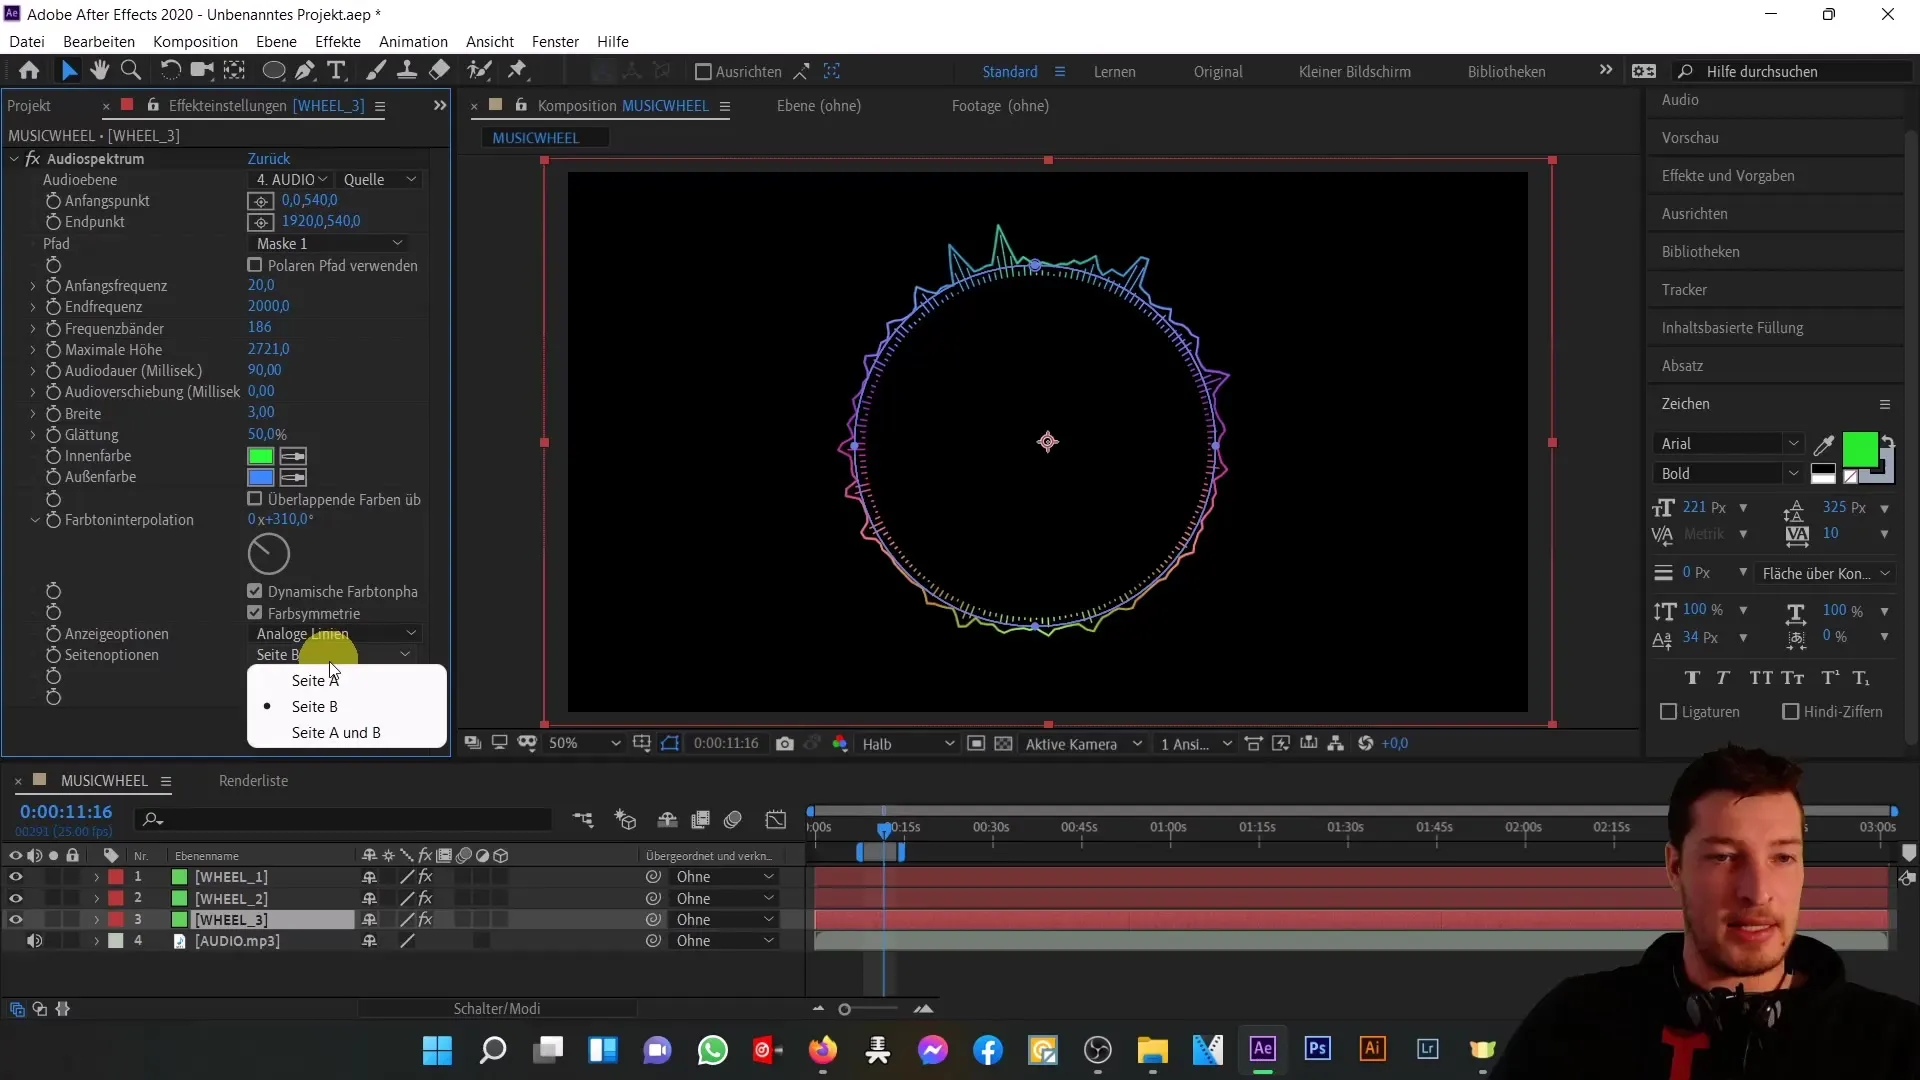The width and height of the screenshot is (1920, 1080).
Task: Open Quelle dropdown
Action: 380,180
